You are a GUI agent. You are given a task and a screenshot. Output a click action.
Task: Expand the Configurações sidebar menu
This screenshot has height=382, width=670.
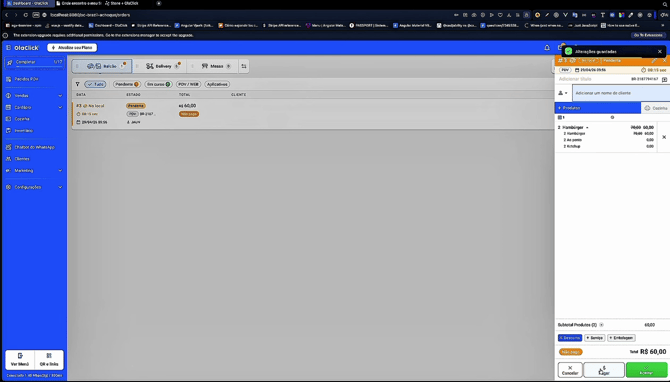[x=34, y=187]
